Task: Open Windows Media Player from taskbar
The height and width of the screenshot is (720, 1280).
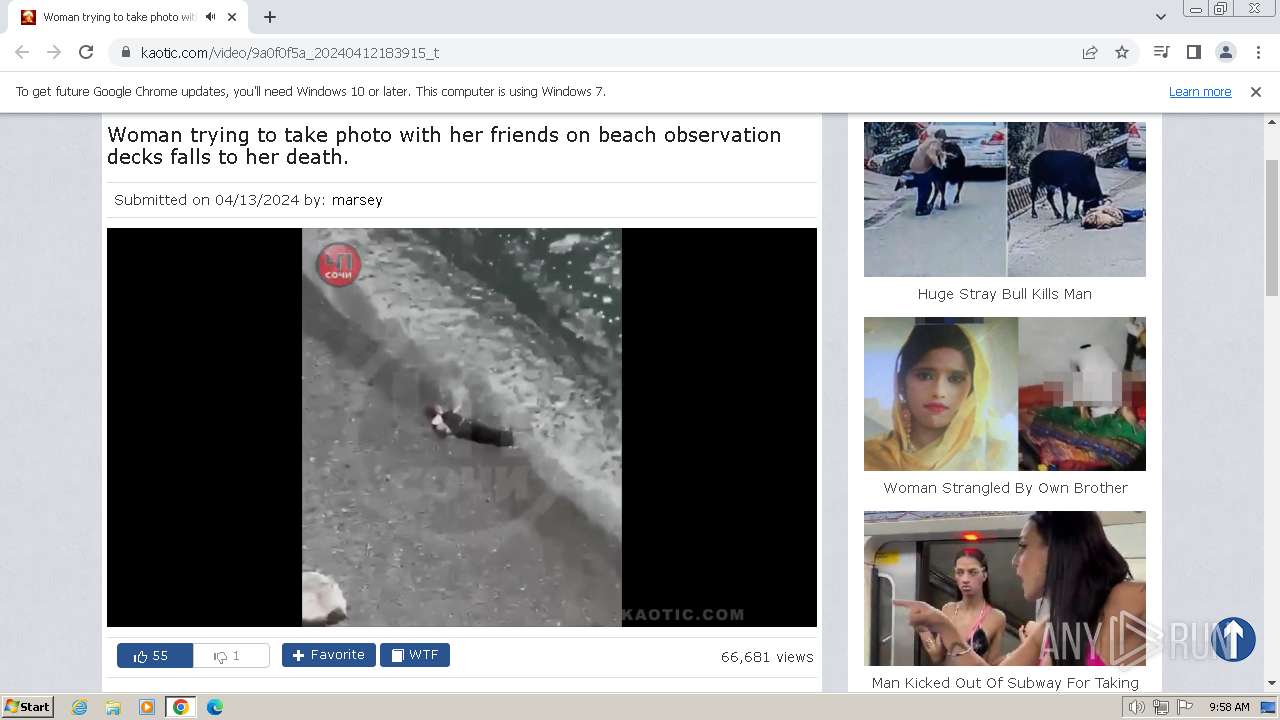Action: coord(146,707)
